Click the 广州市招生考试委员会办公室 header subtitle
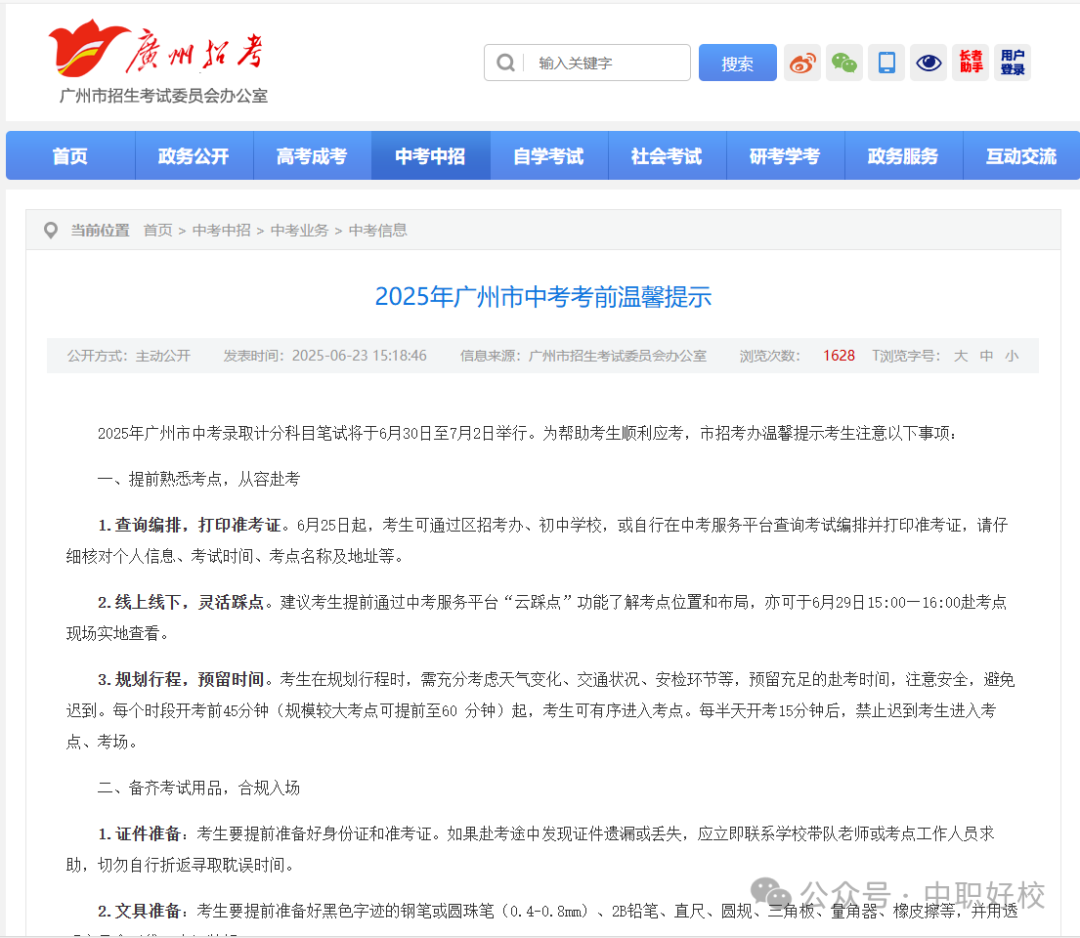 click(163, 96)
